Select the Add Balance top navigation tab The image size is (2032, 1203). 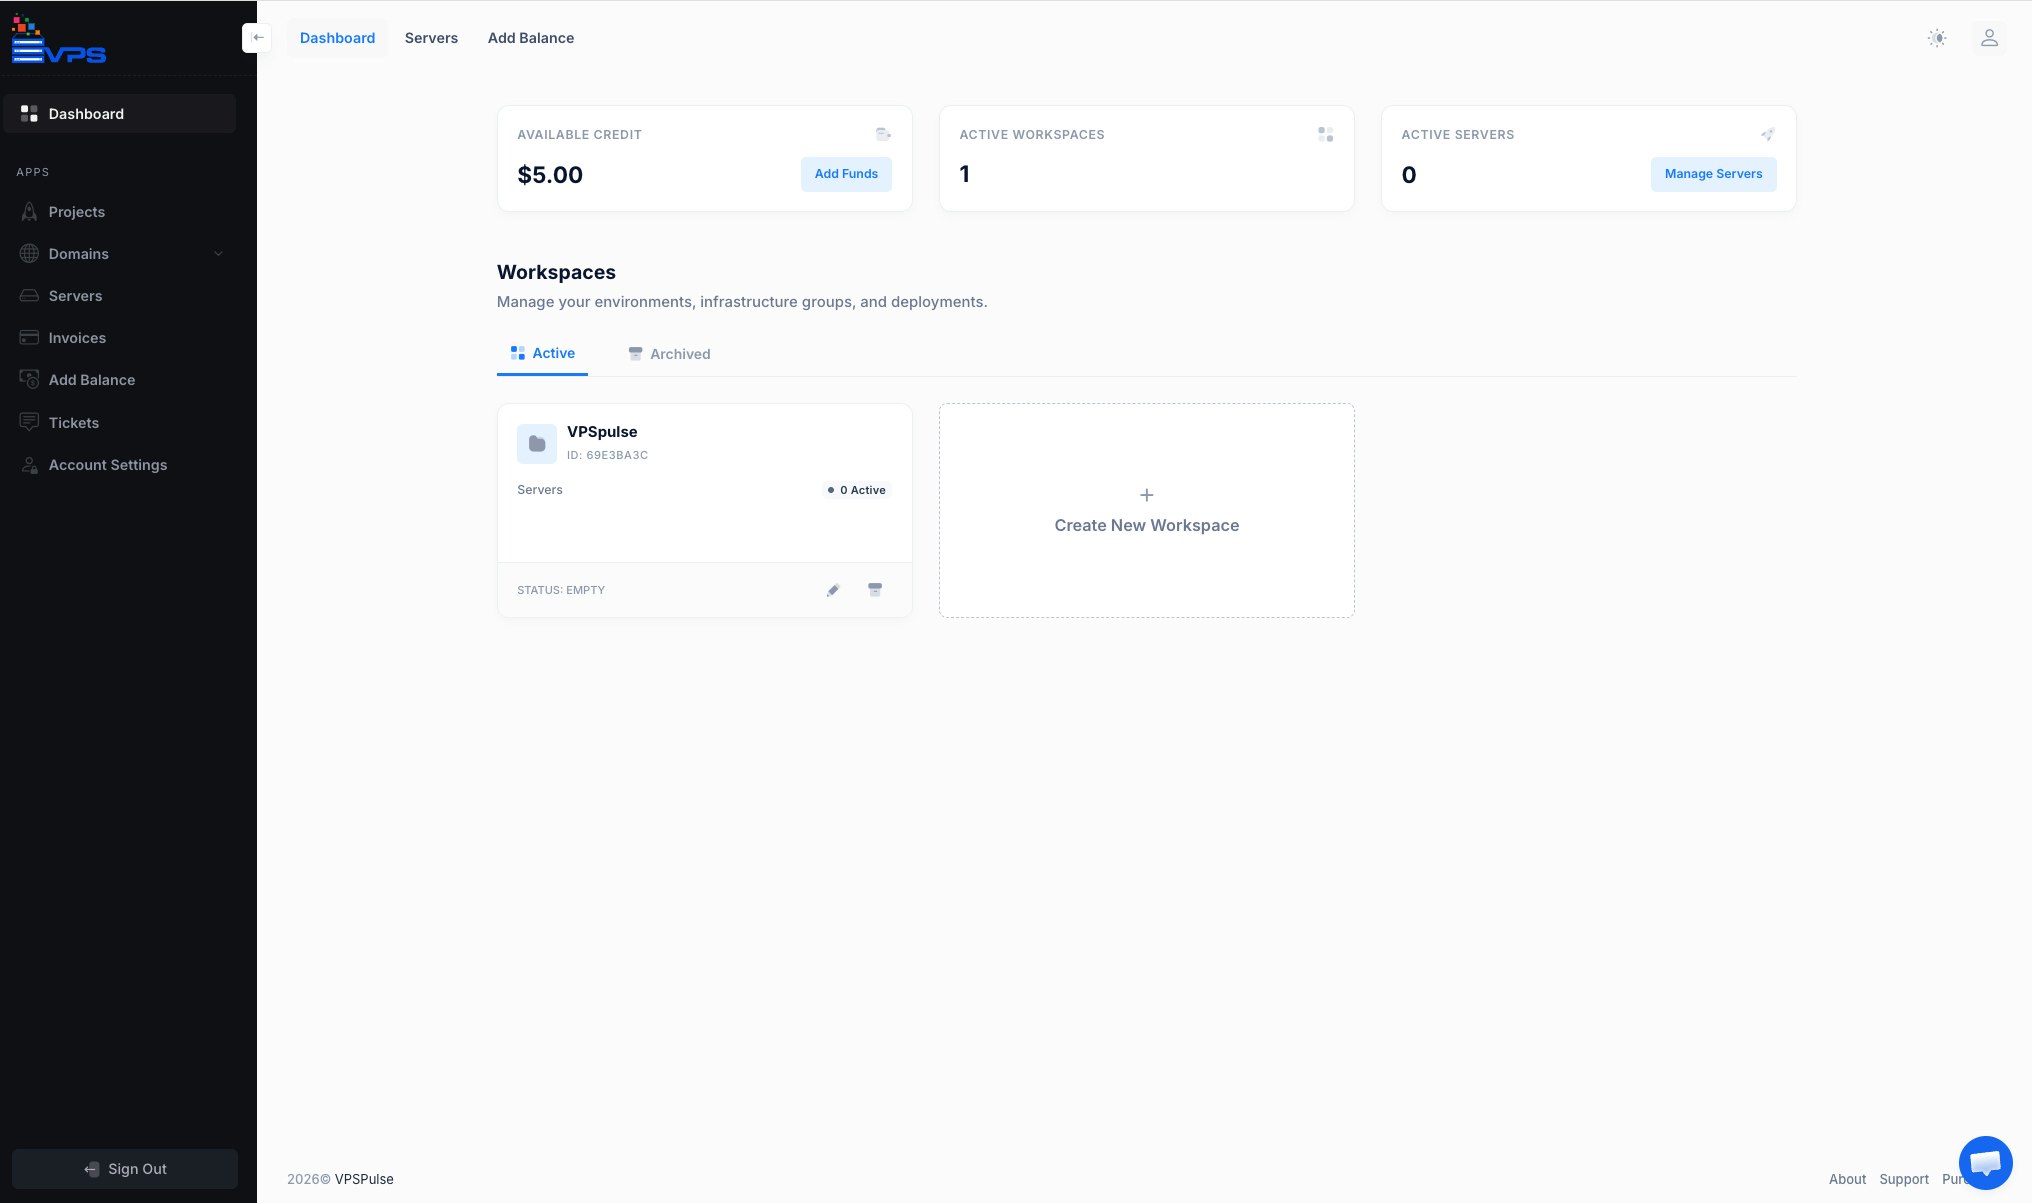pyautogui.click(x=531, y=38)
